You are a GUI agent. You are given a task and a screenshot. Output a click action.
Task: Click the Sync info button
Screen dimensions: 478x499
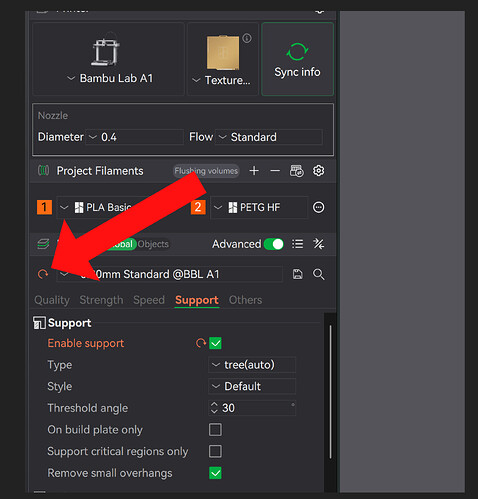pos(297,59)
